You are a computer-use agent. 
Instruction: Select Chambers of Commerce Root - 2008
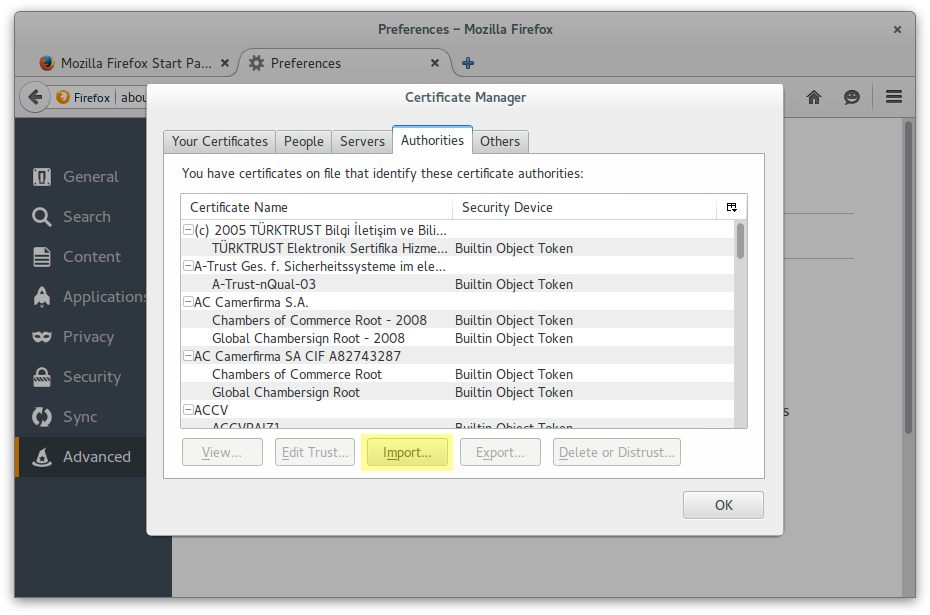pyautogui.click(x=457, y=320)
